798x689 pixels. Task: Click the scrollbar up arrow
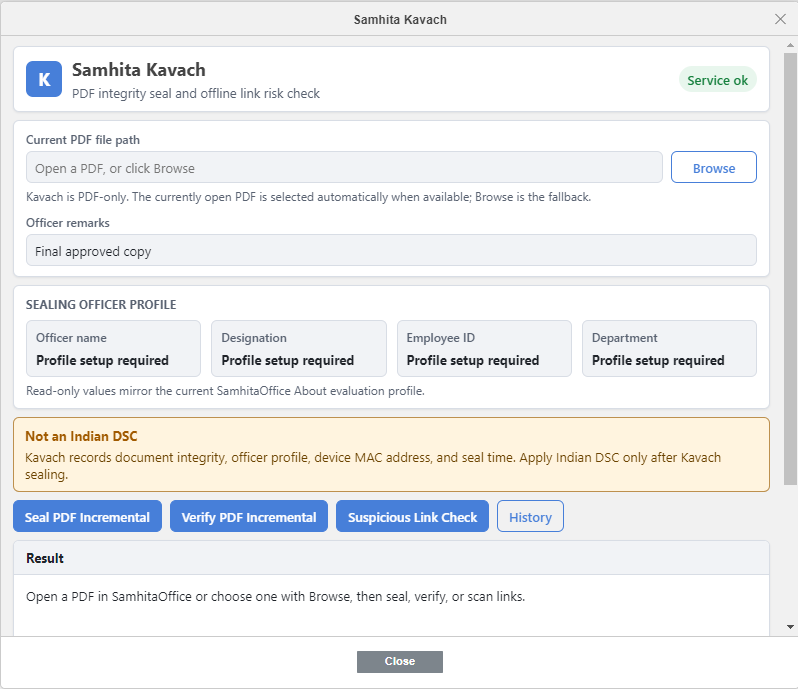click(x=790, y=45)
